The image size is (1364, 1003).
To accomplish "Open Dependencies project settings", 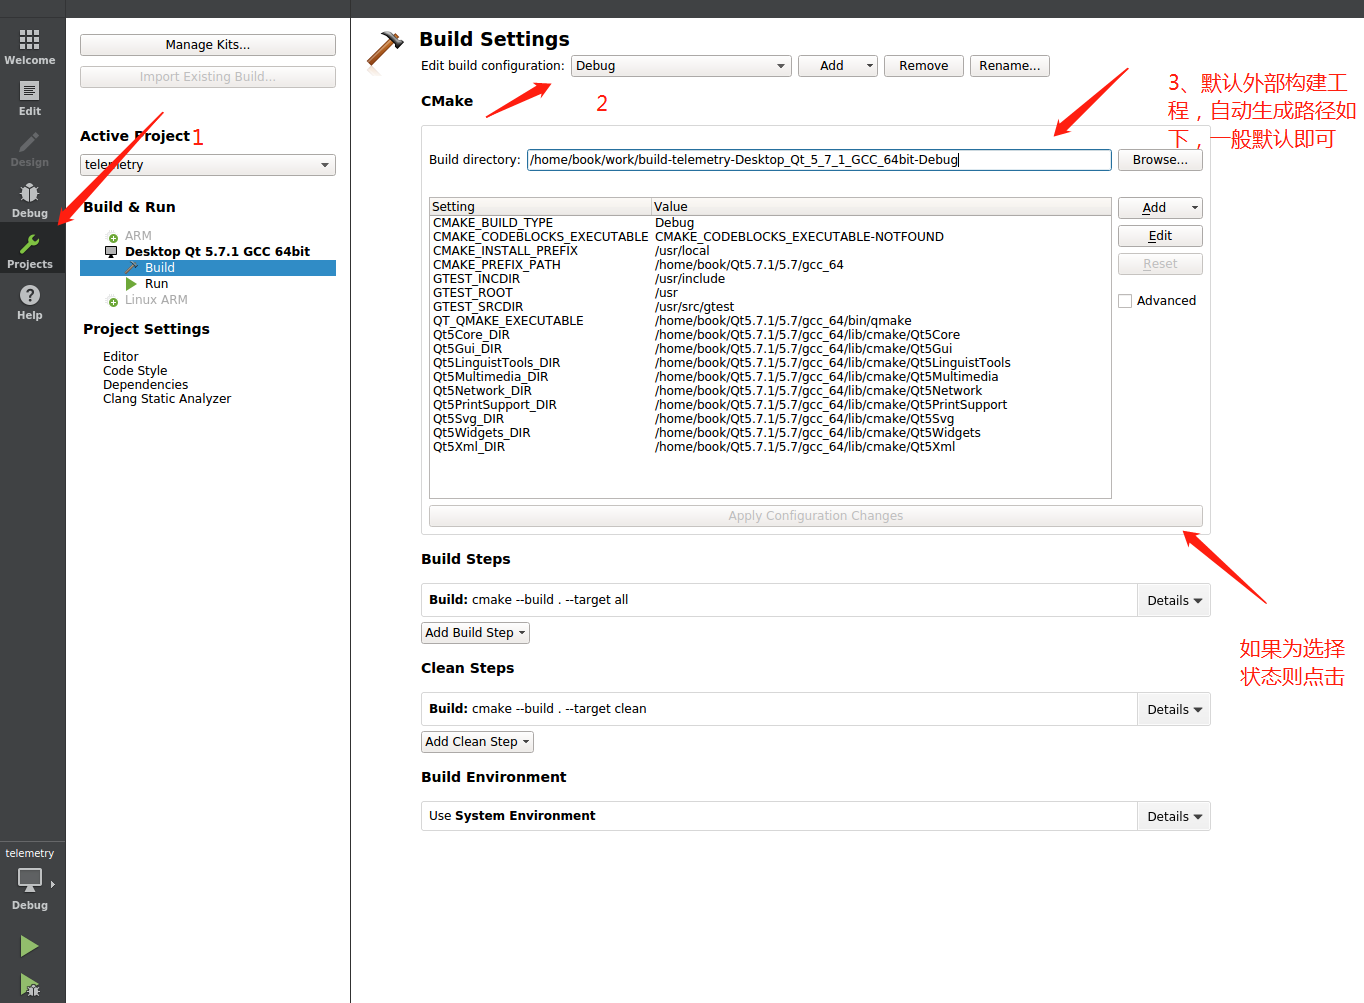I will 145,385.
